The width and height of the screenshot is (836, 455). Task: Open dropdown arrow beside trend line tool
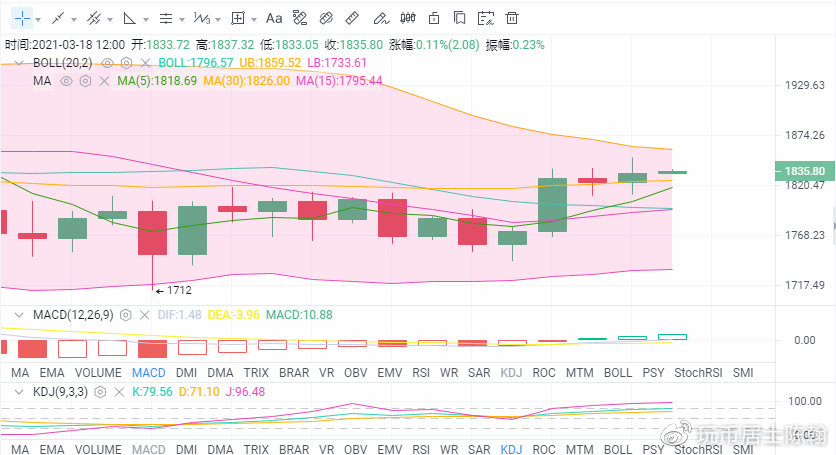[74, 20]
